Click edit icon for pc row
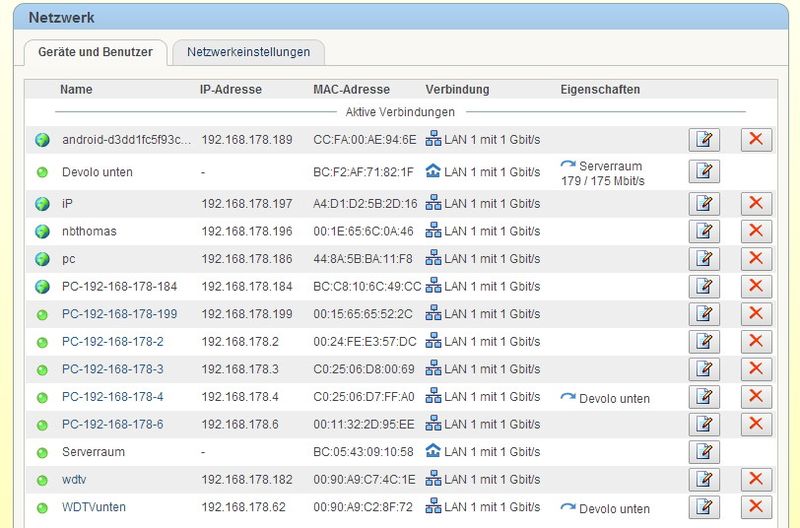Image resolution: width=800 pixels, height=528 pixels. (x=704, y=259)
